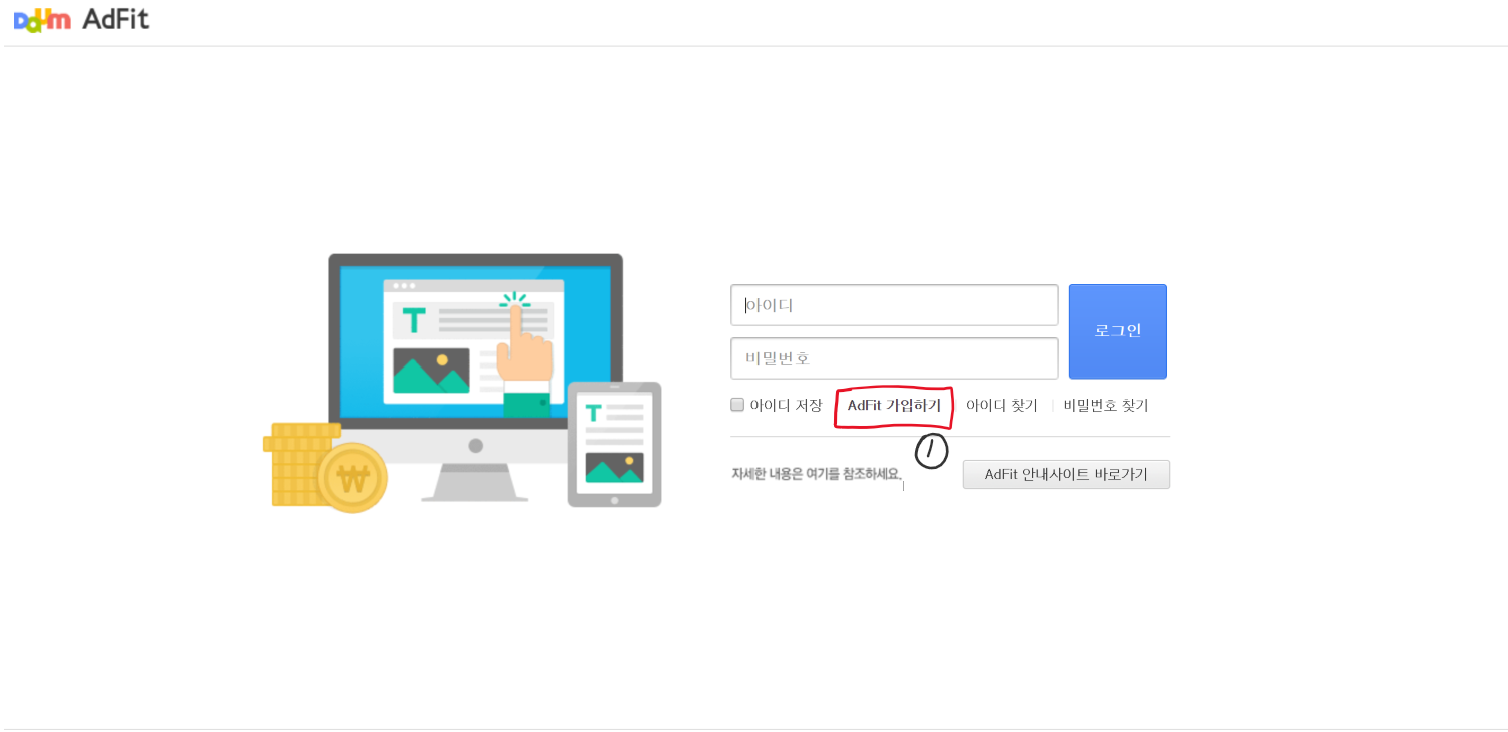Click the AdFit 안내사이트 바로가기 button
The image size is (1508, 732).
pyautogui.click(x=1066, y=474)
